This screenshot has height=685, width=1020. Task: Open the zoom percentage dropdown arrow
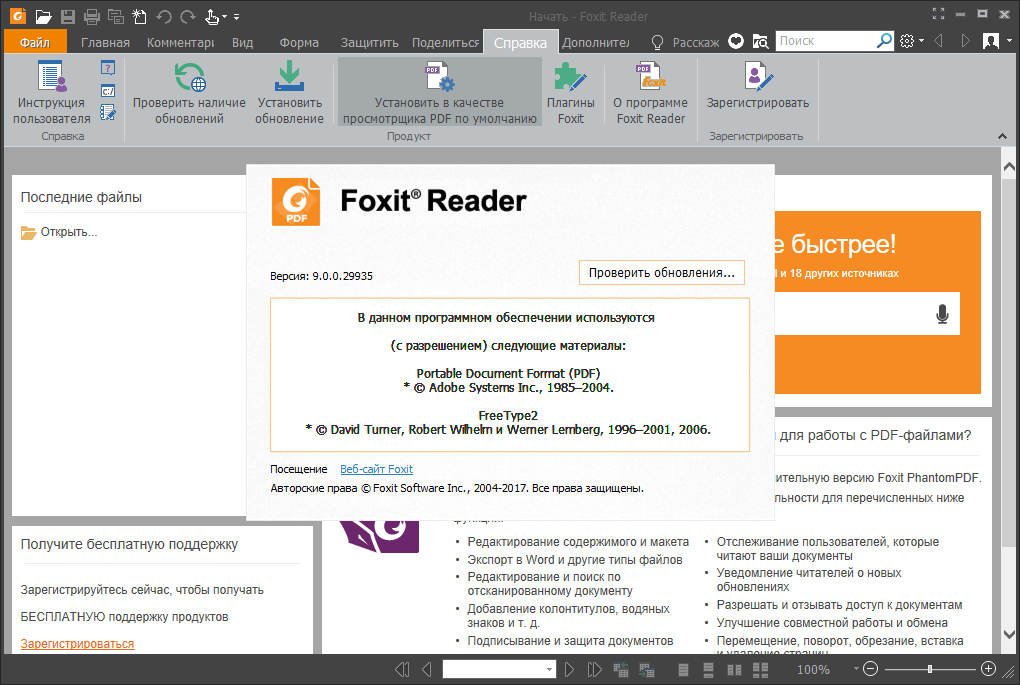click(x=856, y=669)
